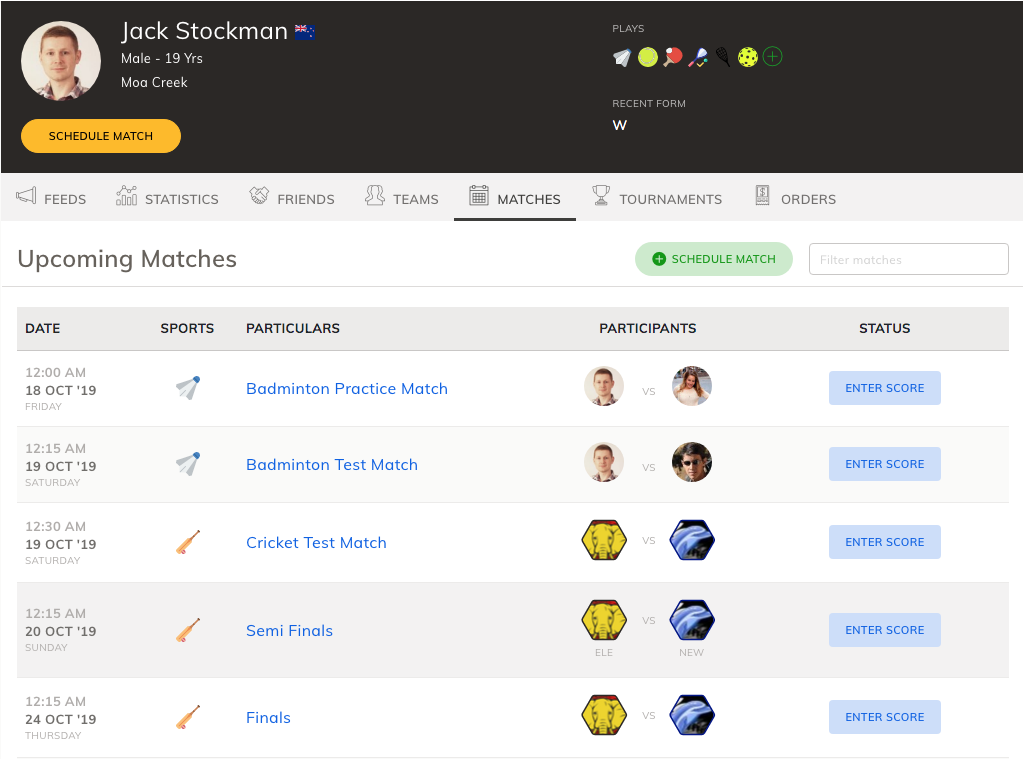Click the green Schedule Match button
The width and height of the screenshot is (1023, 759).
tap(714, 259)
